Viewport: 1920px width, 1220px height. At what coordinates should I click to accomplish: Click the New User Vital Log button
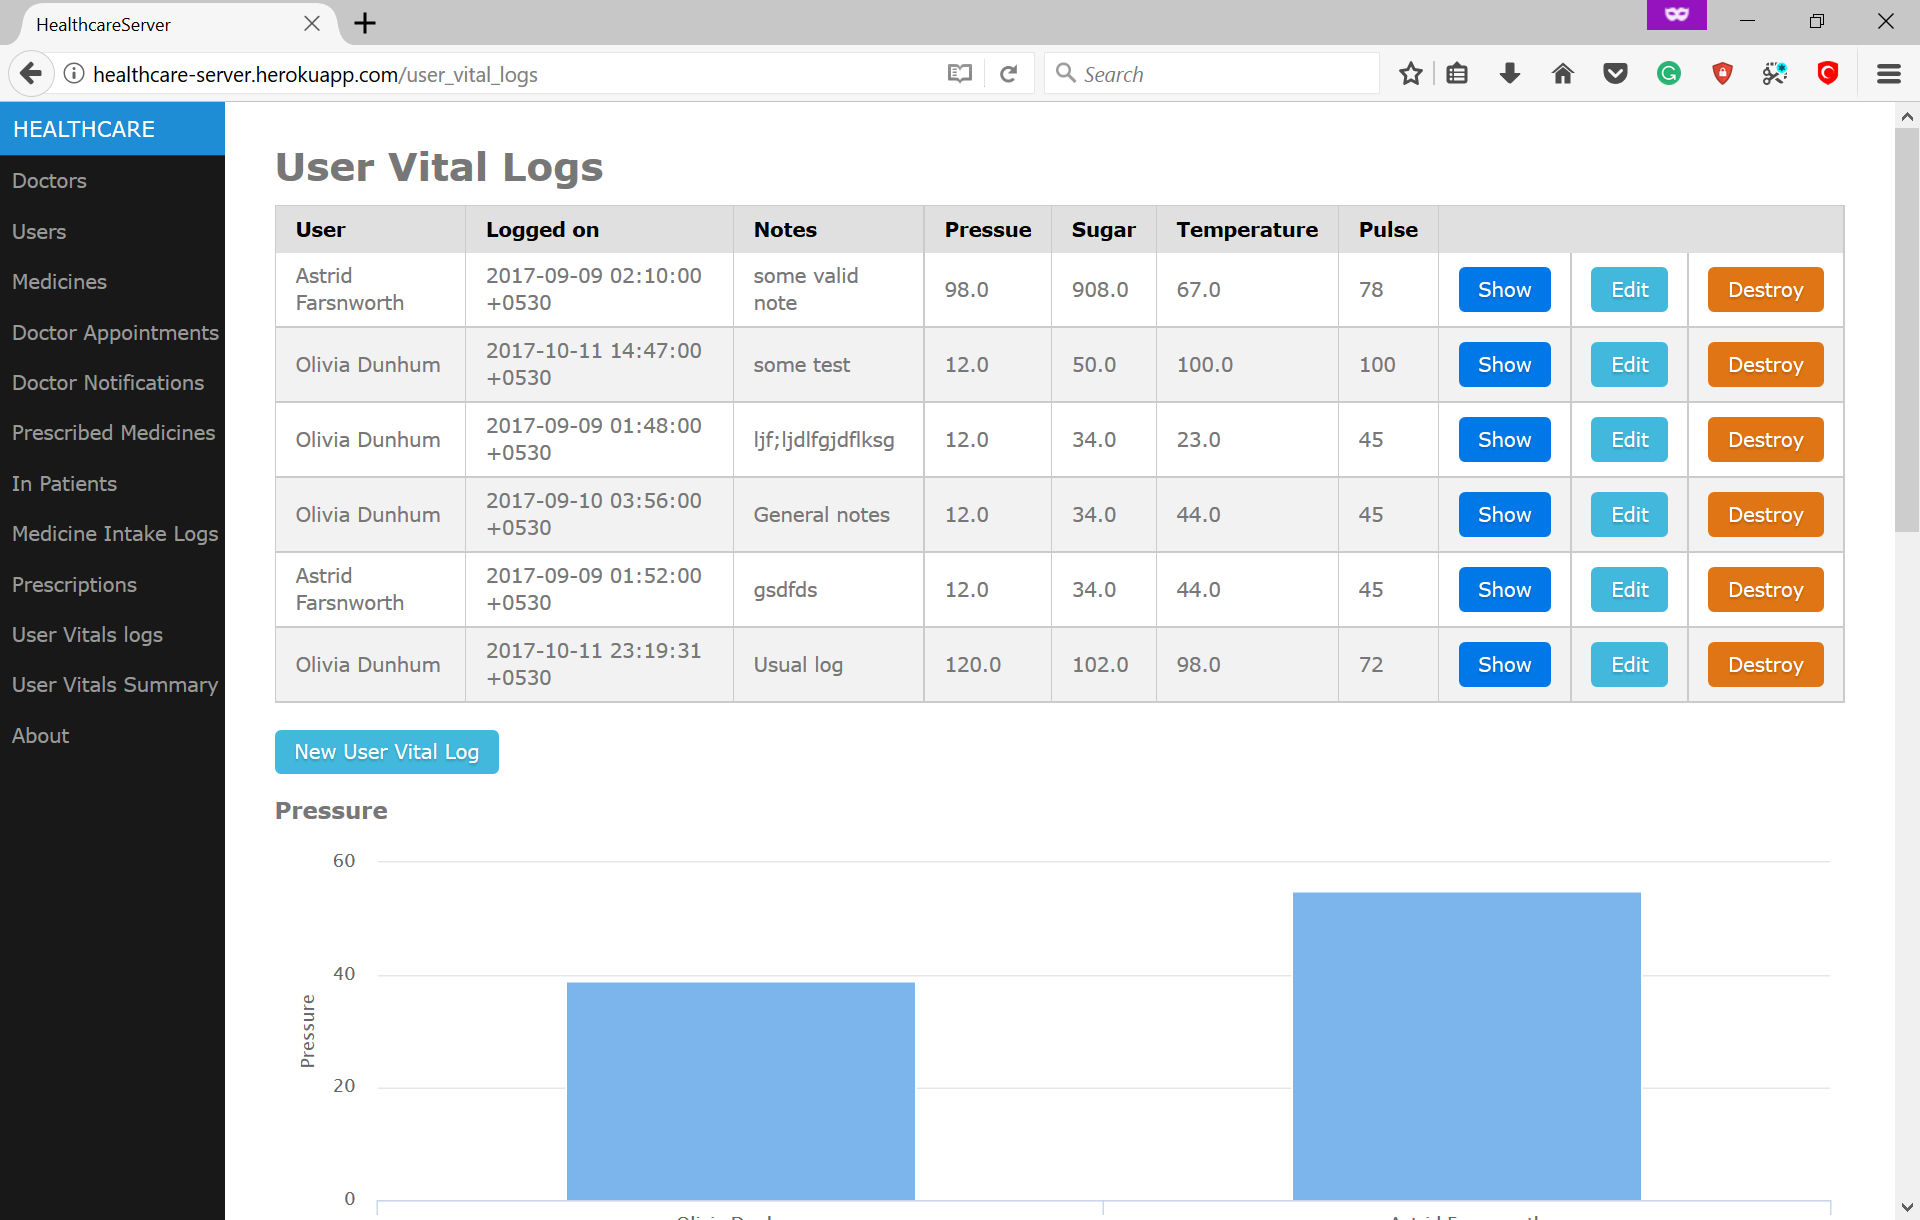click(386, 751)
